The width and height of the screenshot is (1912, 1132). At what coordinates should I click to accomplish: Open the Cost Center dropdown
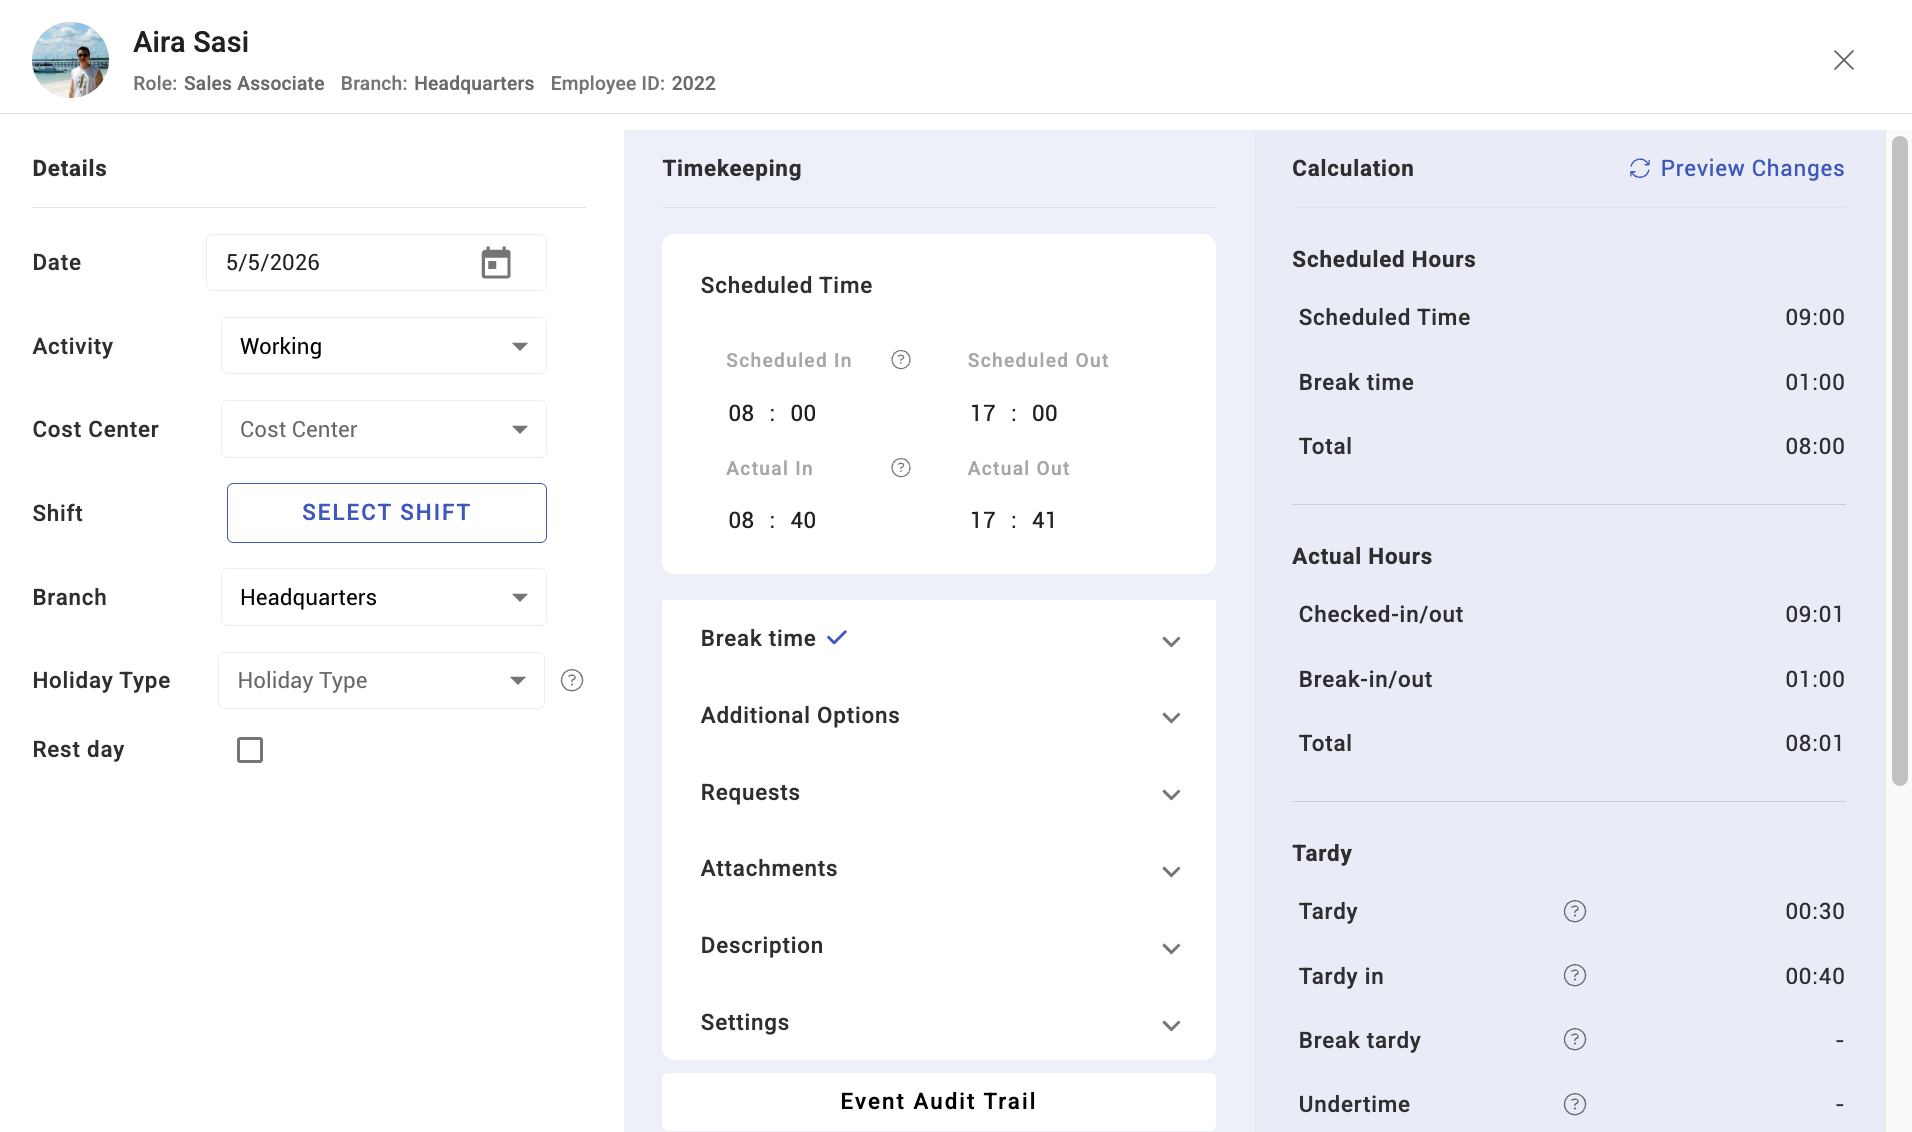[x=384, y=429]
